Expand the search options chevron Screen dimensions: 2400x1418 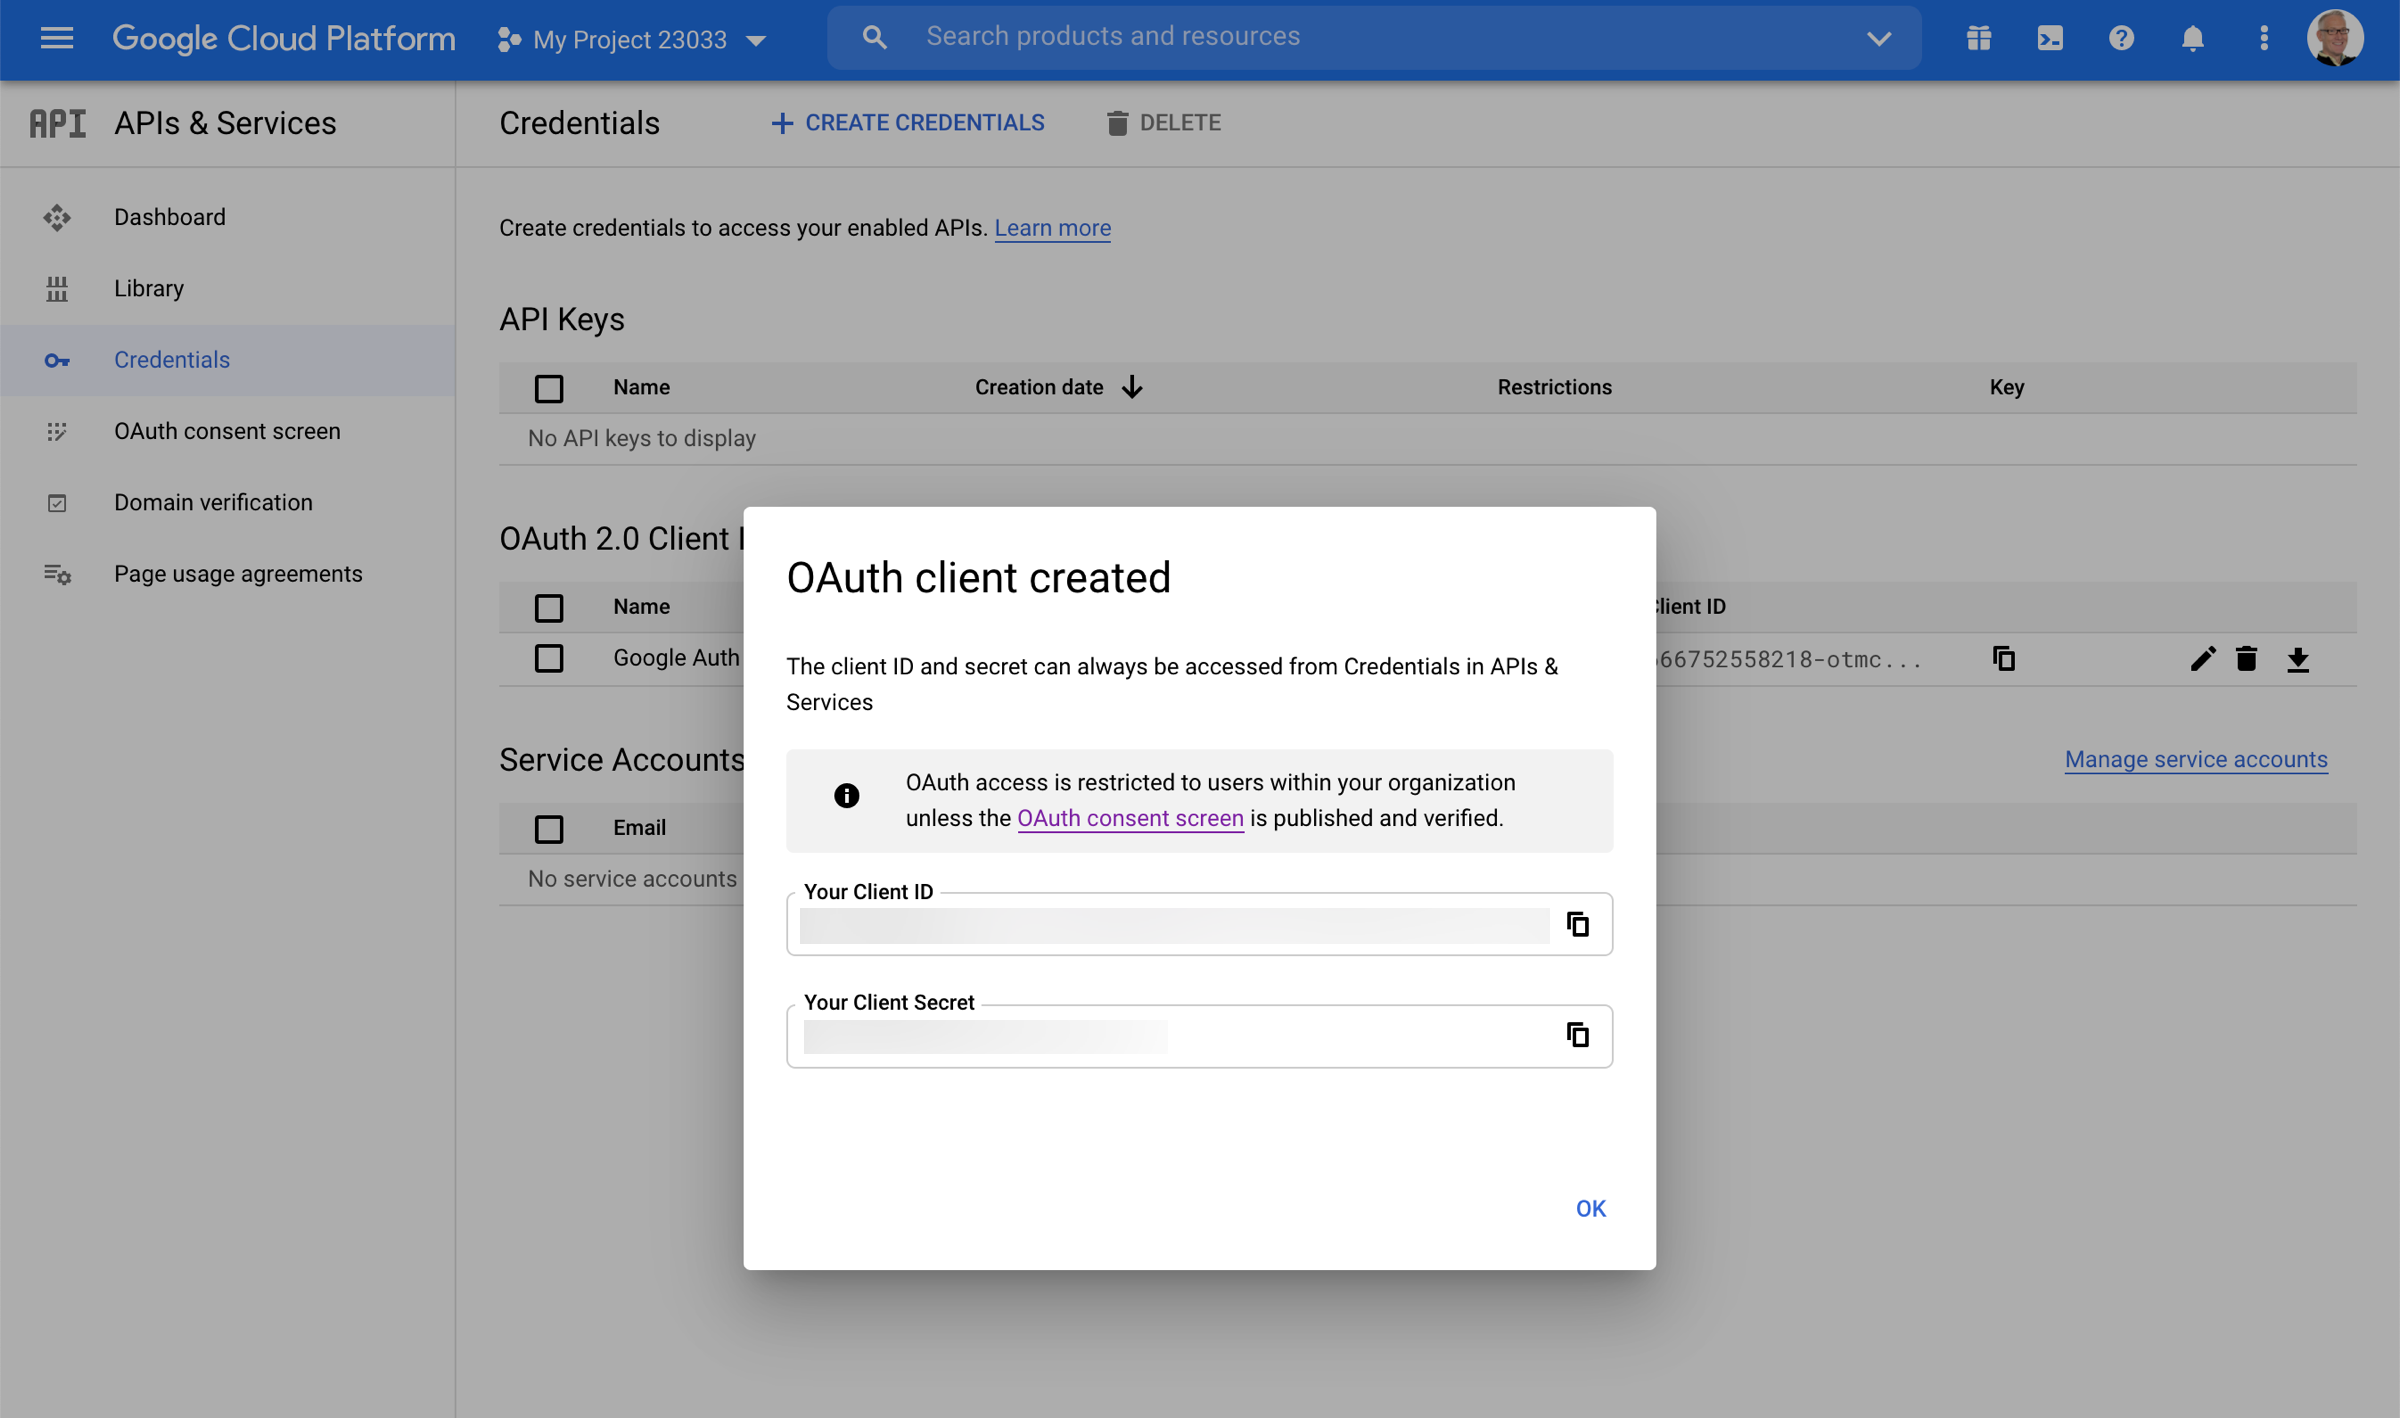pos(1879,39)
